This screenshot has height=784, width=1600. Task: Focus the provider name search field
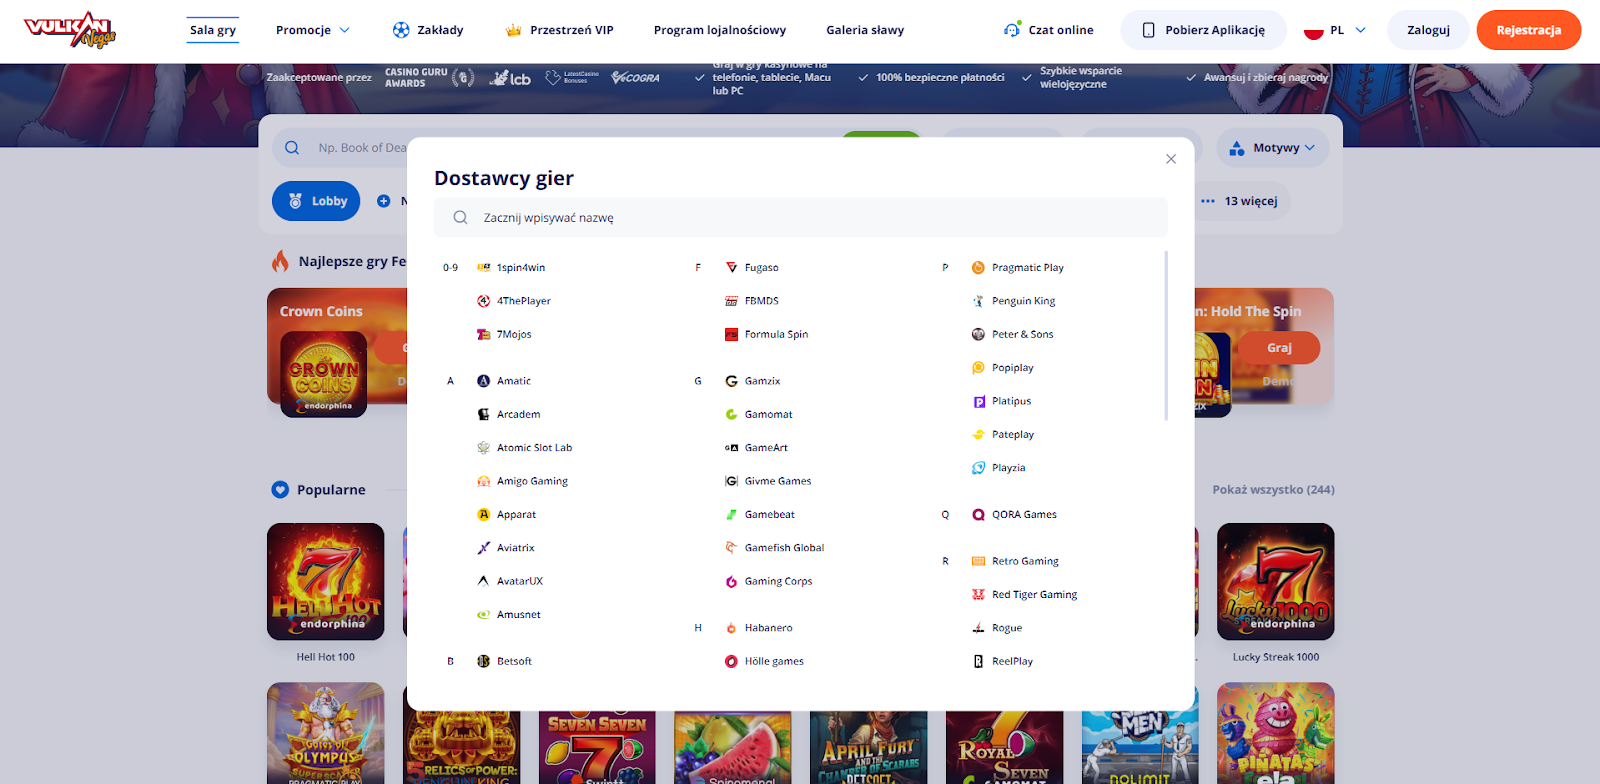click(800, 218)
